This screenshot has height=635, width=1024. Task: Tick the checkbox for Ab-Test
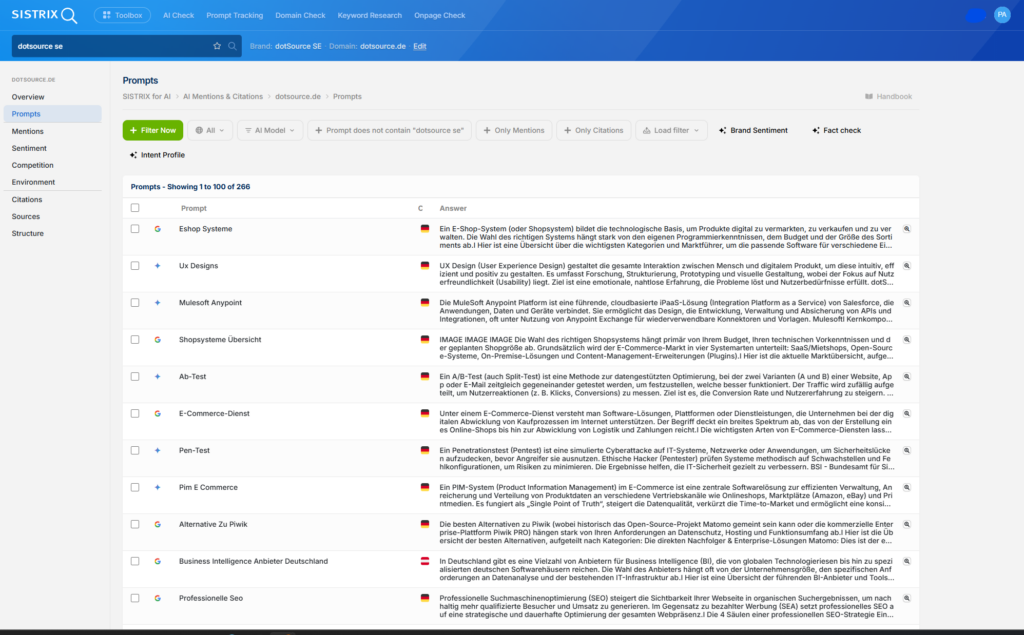click(135, 377)
